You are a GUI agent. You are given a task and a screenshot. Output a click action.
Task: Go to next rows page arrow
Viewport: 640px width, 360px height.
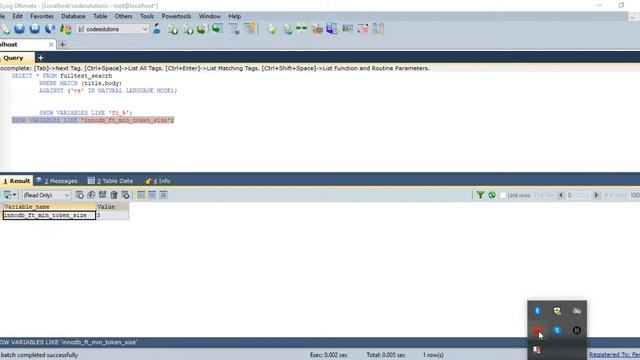pyautogui.click(x=596, y=196)
